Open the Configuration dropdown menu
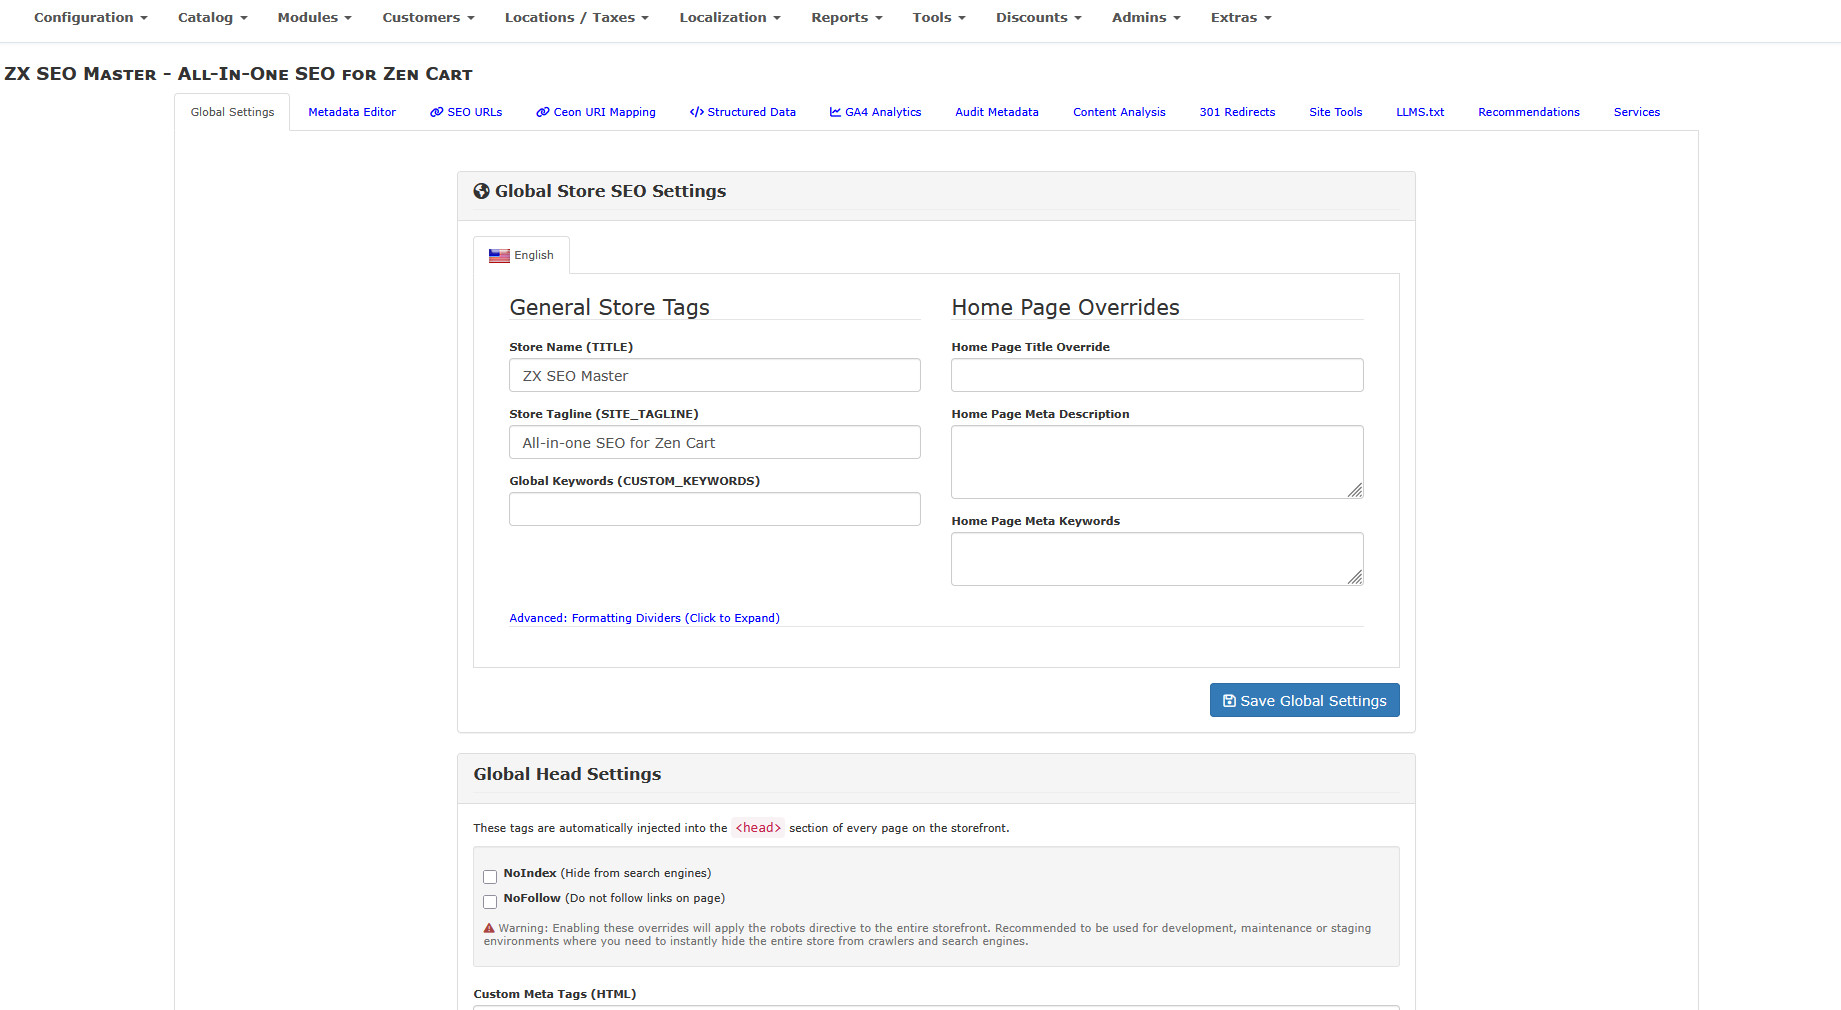 tap(91, 18)
